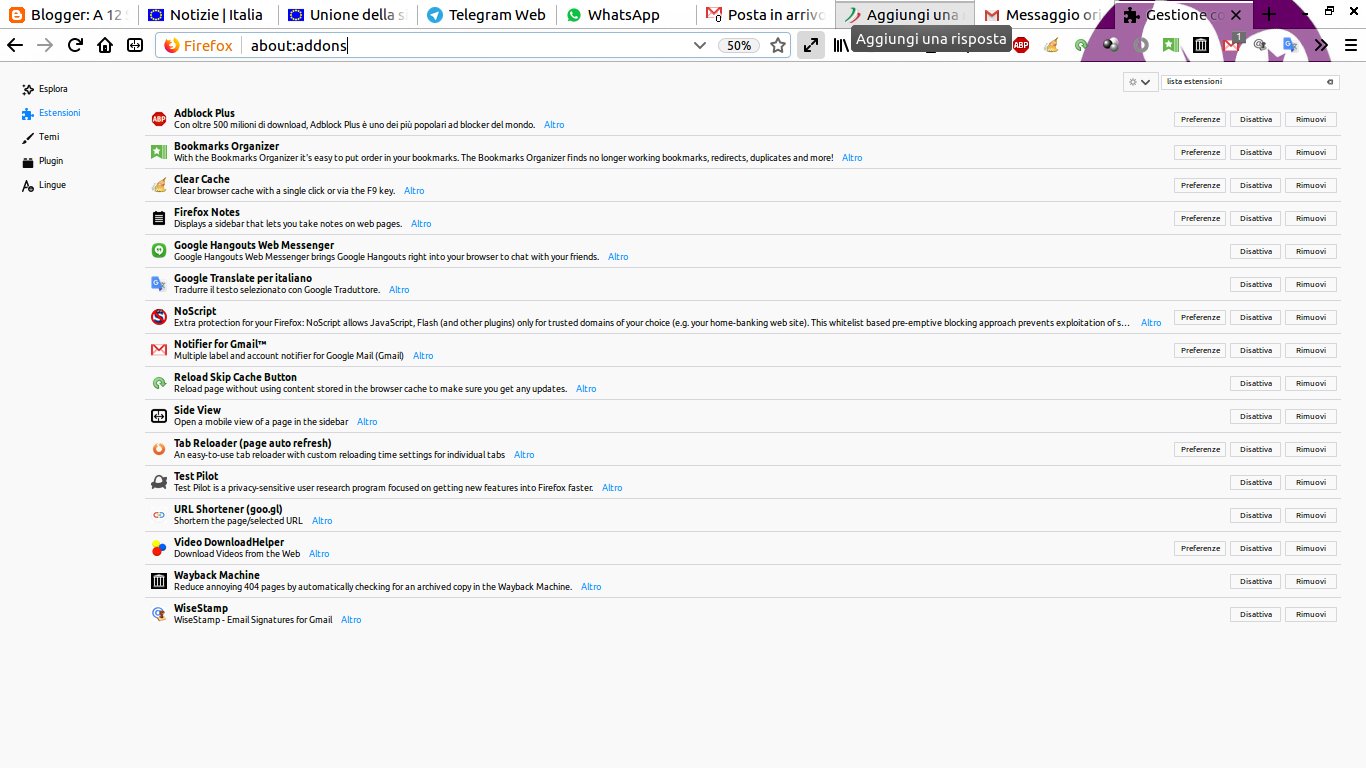This screenshot has width=1366, height=768.
Task: Switch to the Telegram Web tab
Action: click(486, 14)
